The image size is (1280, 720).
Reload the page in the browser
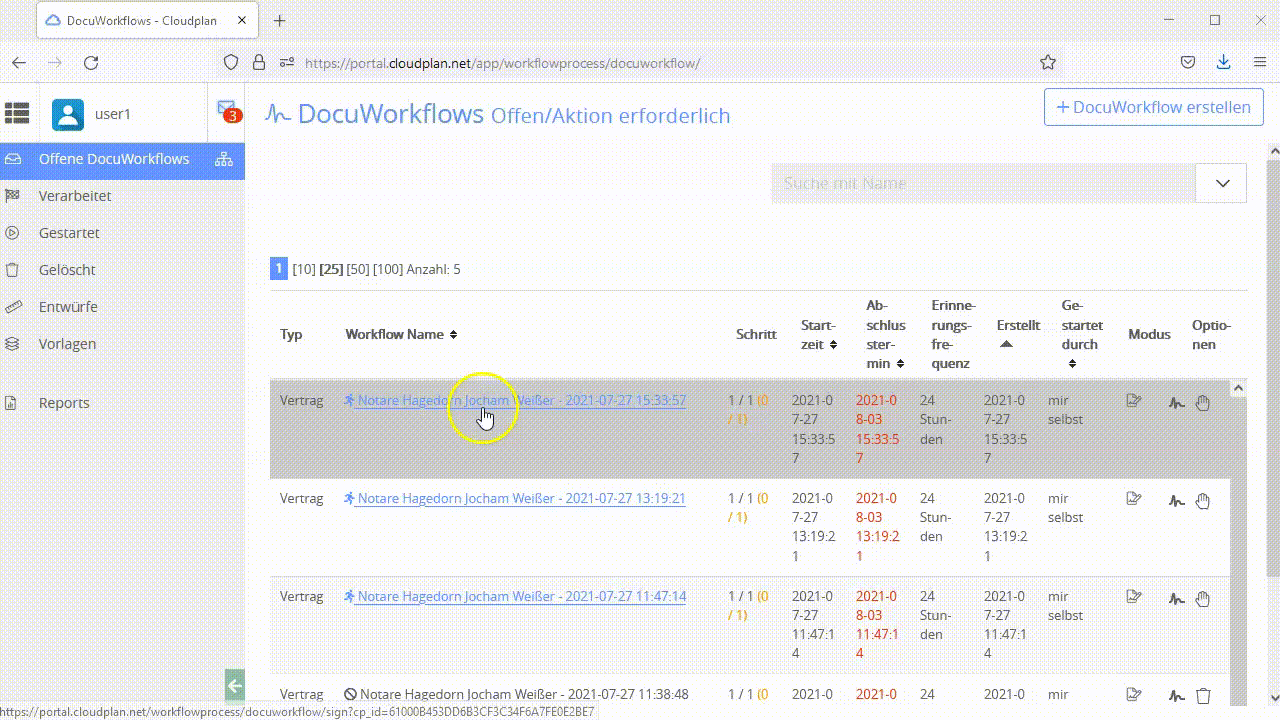pyautogui.click(x=91, y=62)
